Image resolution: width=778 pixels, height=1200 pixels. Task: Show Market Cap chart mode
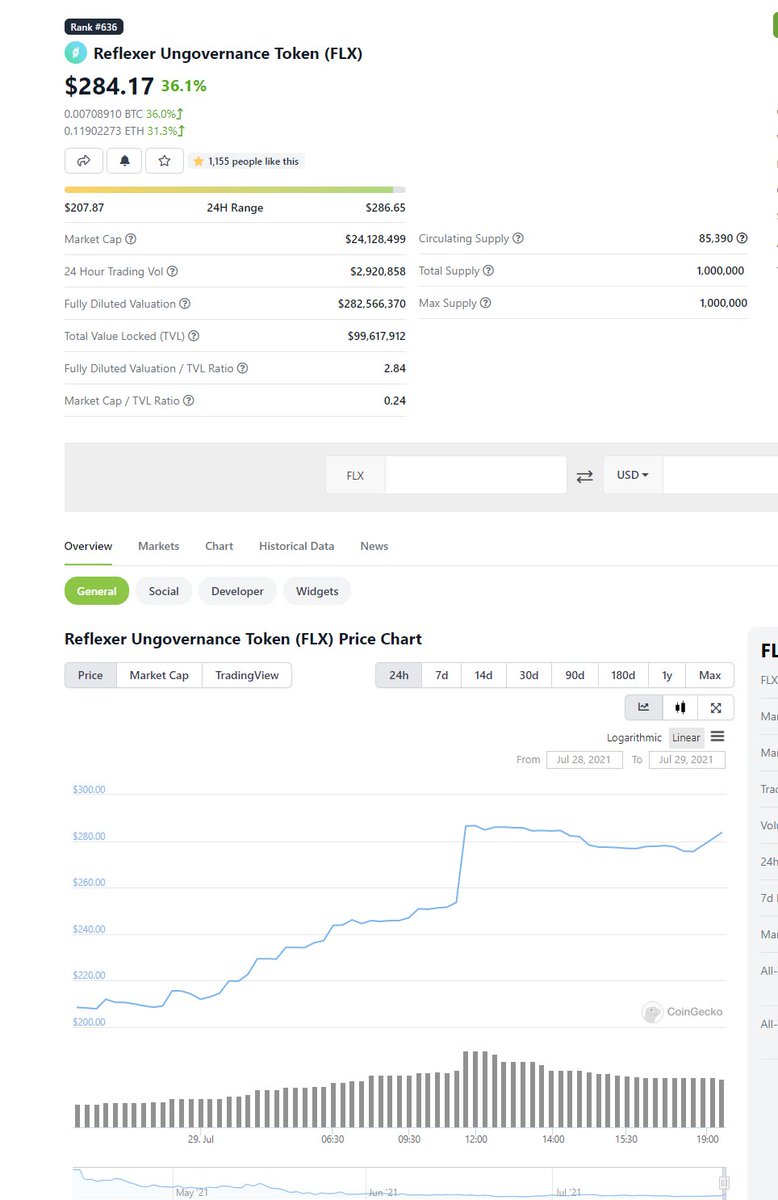click(x=159, y=675)
